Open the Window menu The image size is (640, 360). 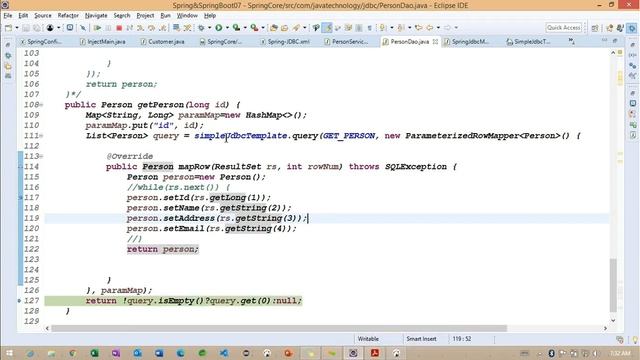point(187,16)
